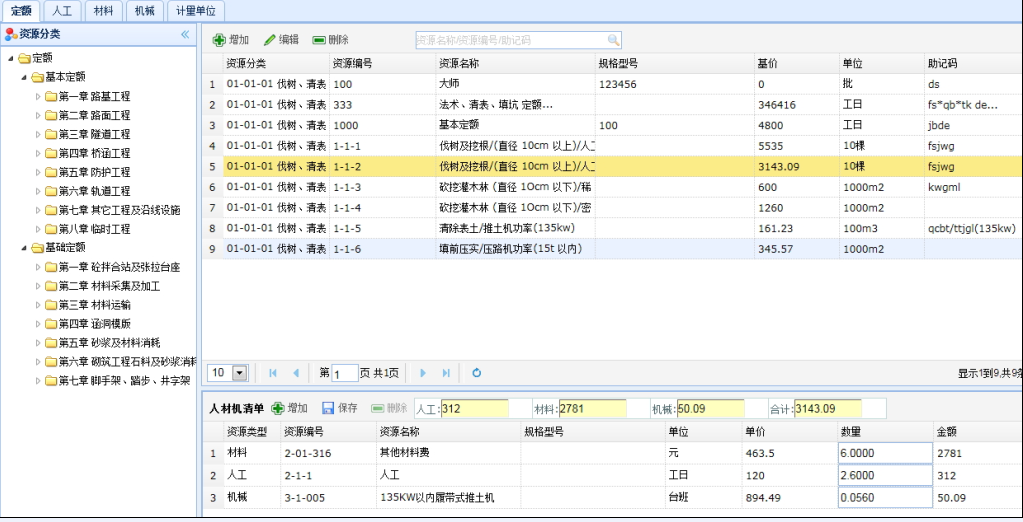Edit quantity cell 2.6000 for 人工 row
The height and width of the screenshot is (522, 1023).
885,475
